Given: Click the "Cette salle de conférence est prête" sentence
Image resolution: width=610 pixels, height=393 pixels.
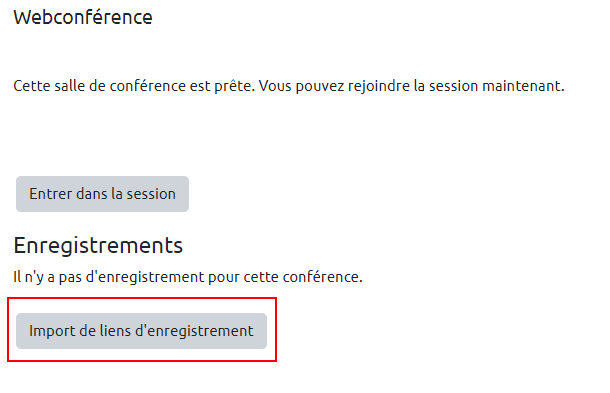Looking at the screenshot, I should tap(134, 86).
